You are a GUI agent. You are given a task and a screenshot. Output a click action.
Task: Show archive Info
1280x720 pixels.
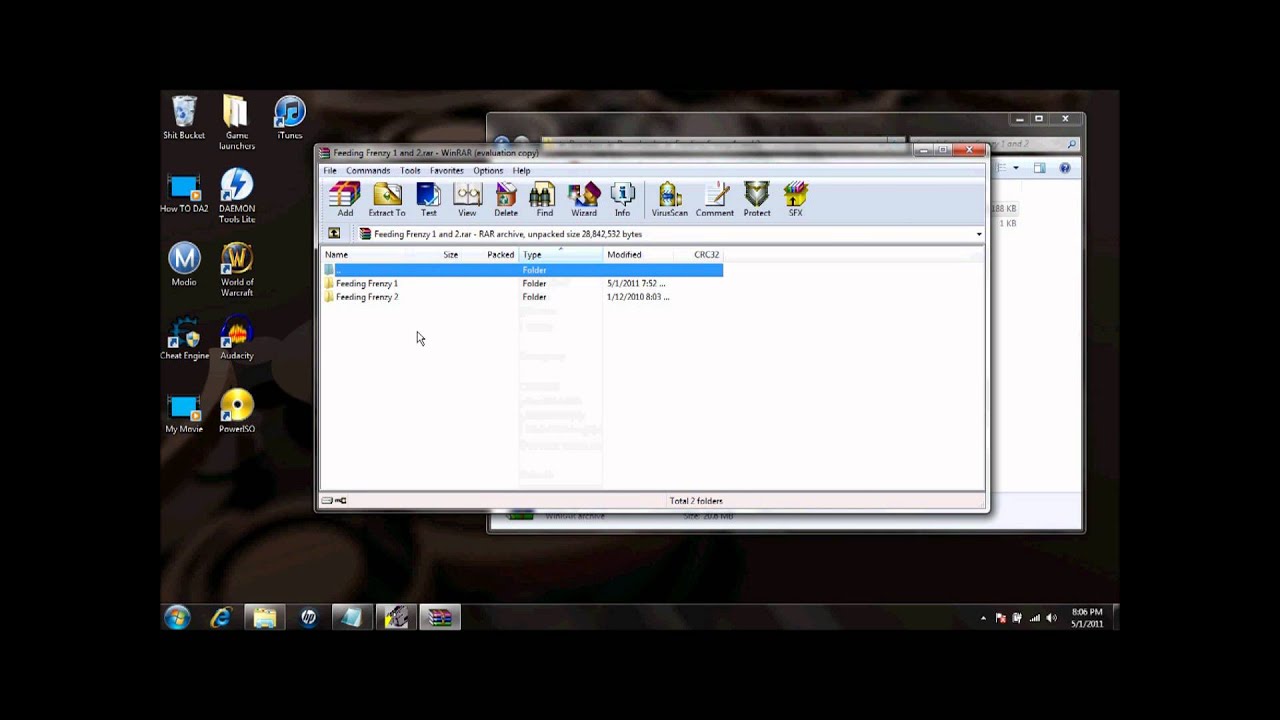click(x=622, y=200)
